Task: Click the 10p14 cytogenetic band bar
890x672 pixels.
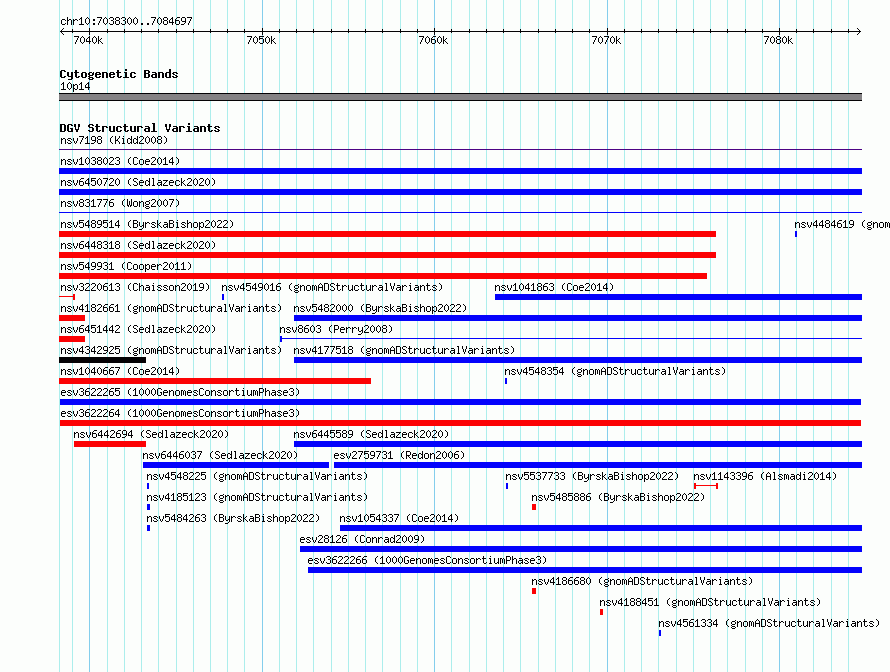Action: [x=460, y=97]
